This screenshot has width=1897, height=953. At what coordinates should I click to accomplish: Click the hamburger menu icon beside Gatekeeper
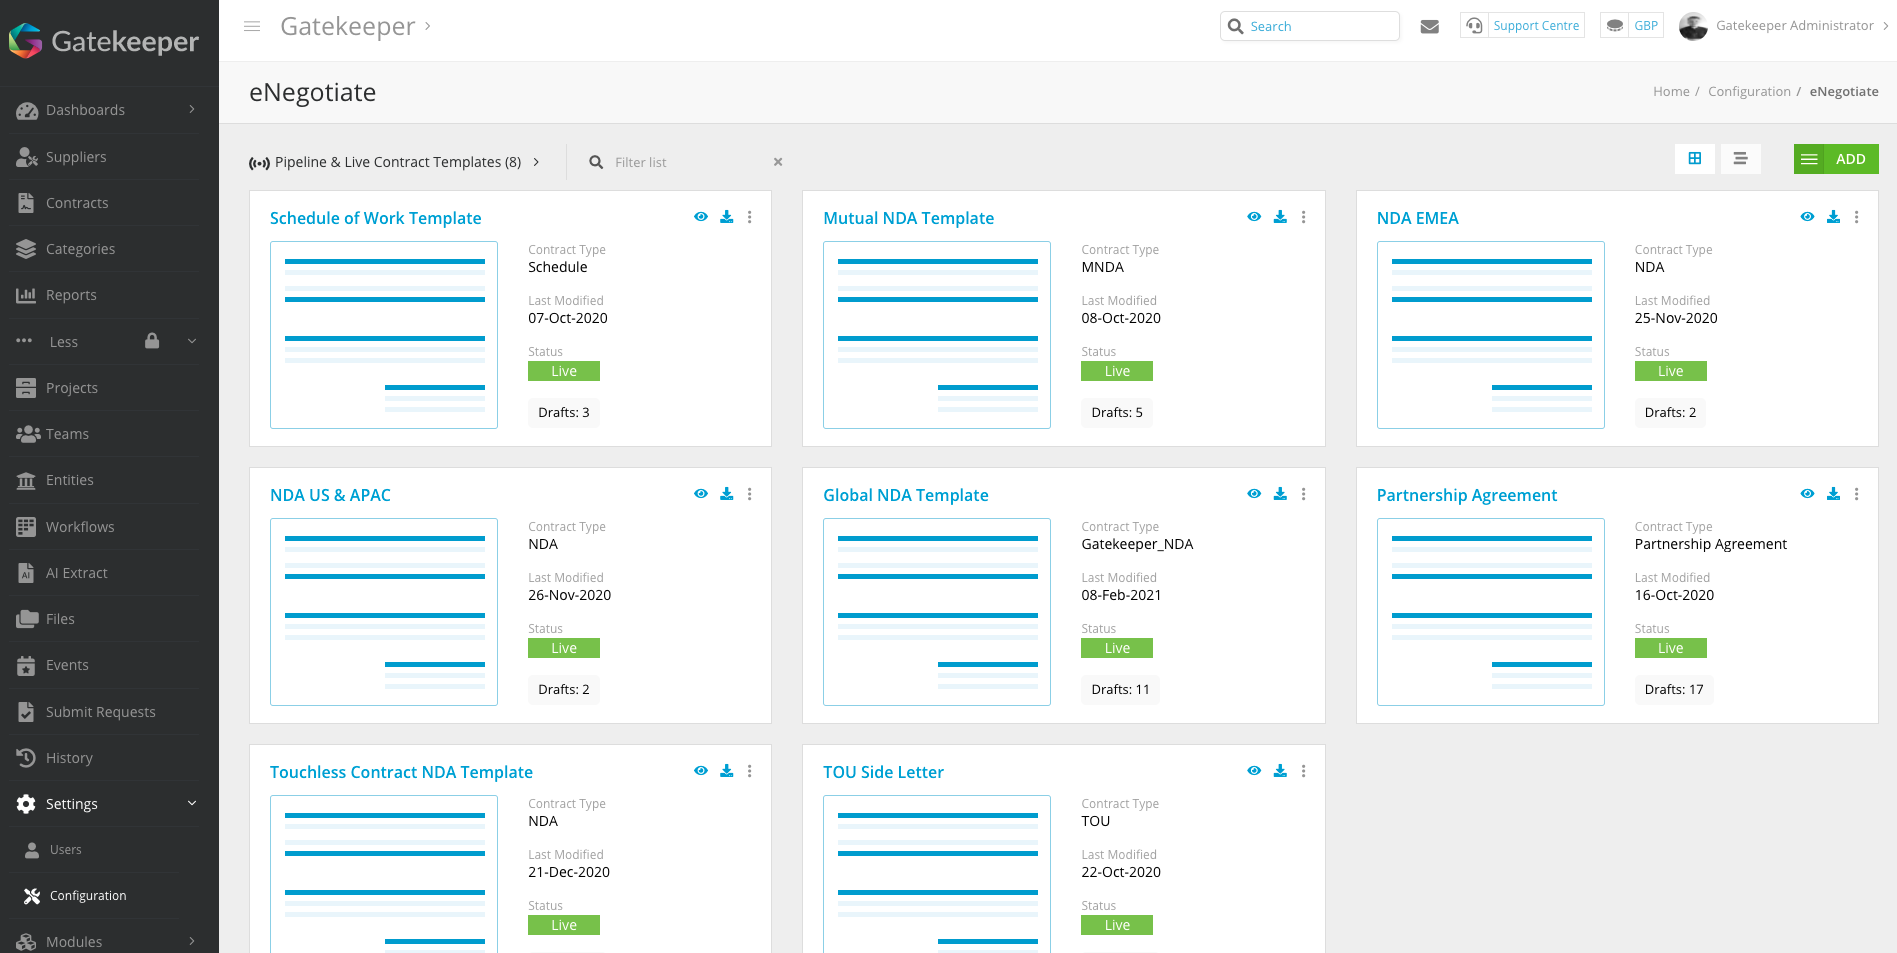click(252, 26)
